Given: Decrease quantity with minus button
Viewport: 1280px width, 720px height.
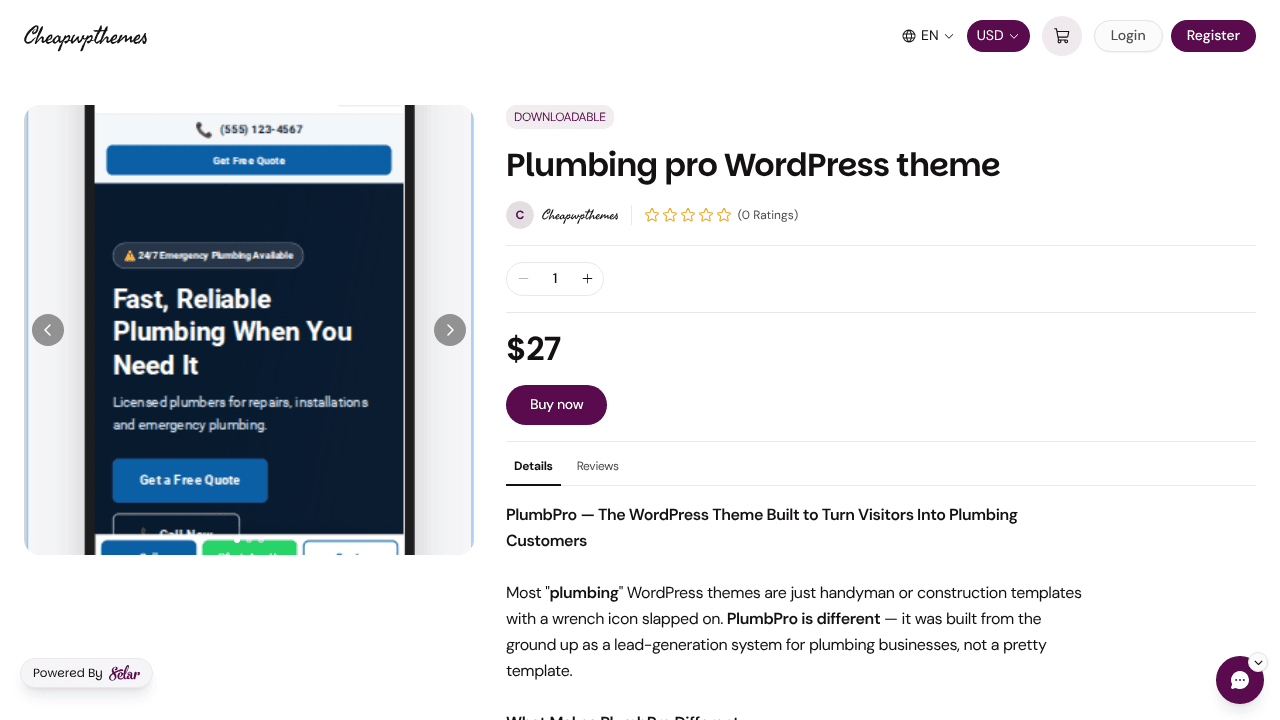Looking at the screenshot, I should (523, 279).
